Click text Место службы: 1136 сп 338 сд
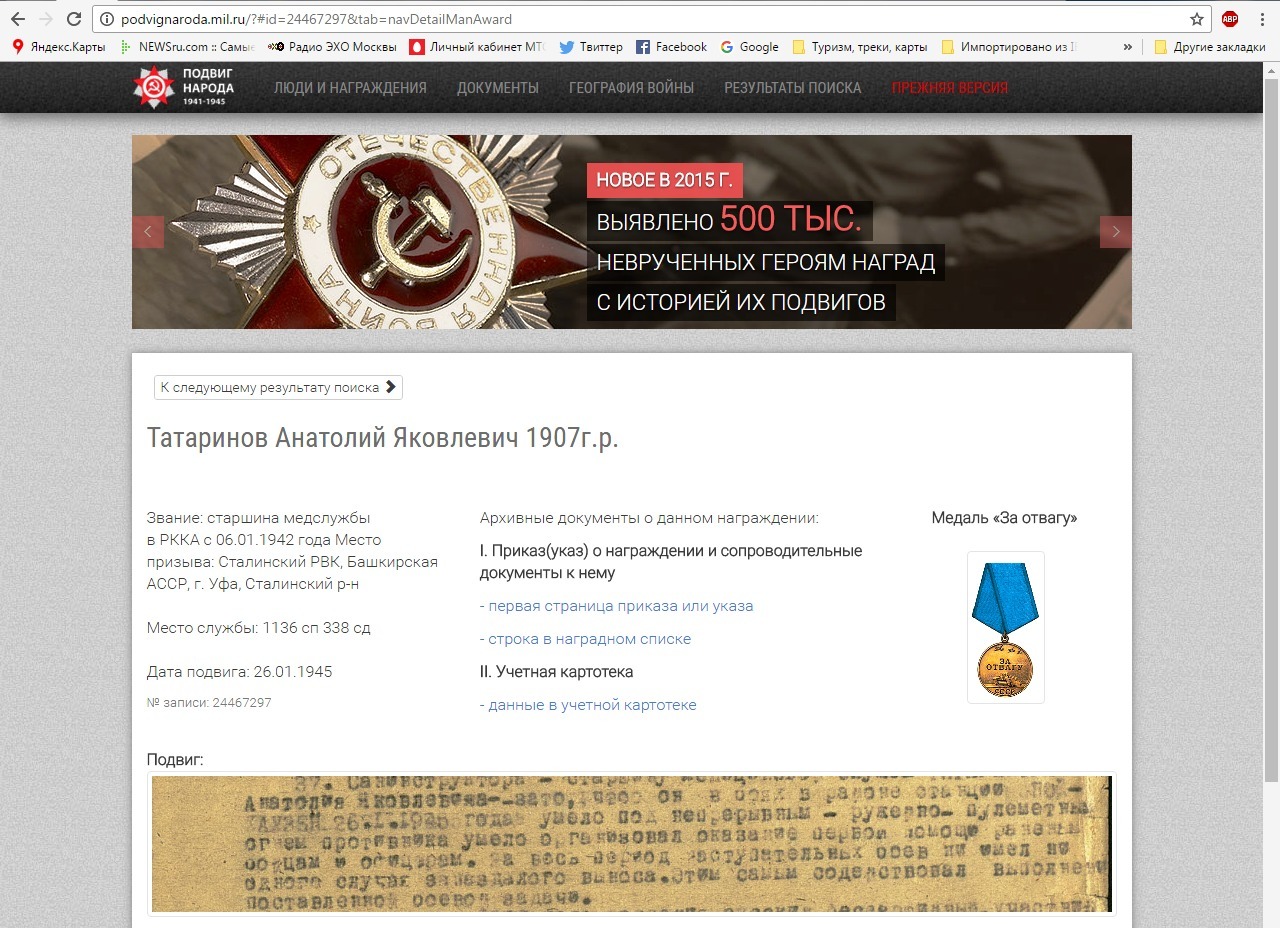This screenshot has height=928, width=1280. click(259, 628)
